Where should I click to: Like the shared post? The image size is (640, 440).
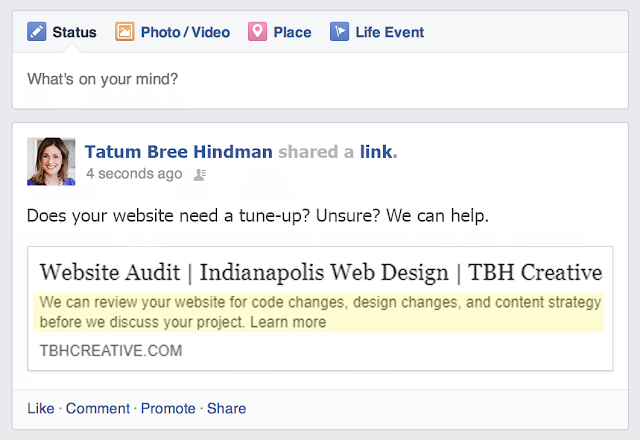40,408
